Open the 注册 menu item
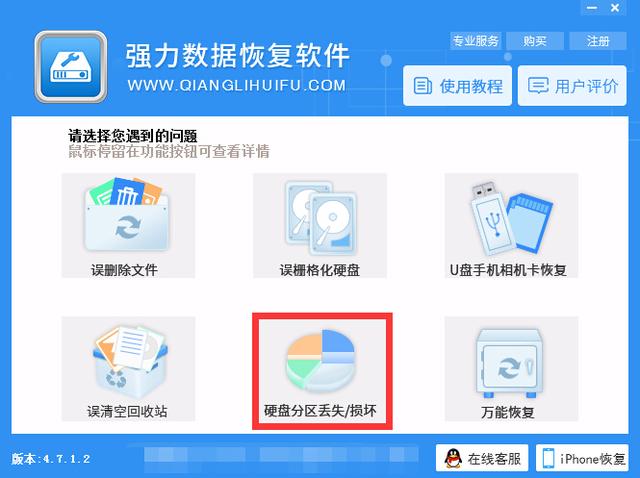 point(598,41)
